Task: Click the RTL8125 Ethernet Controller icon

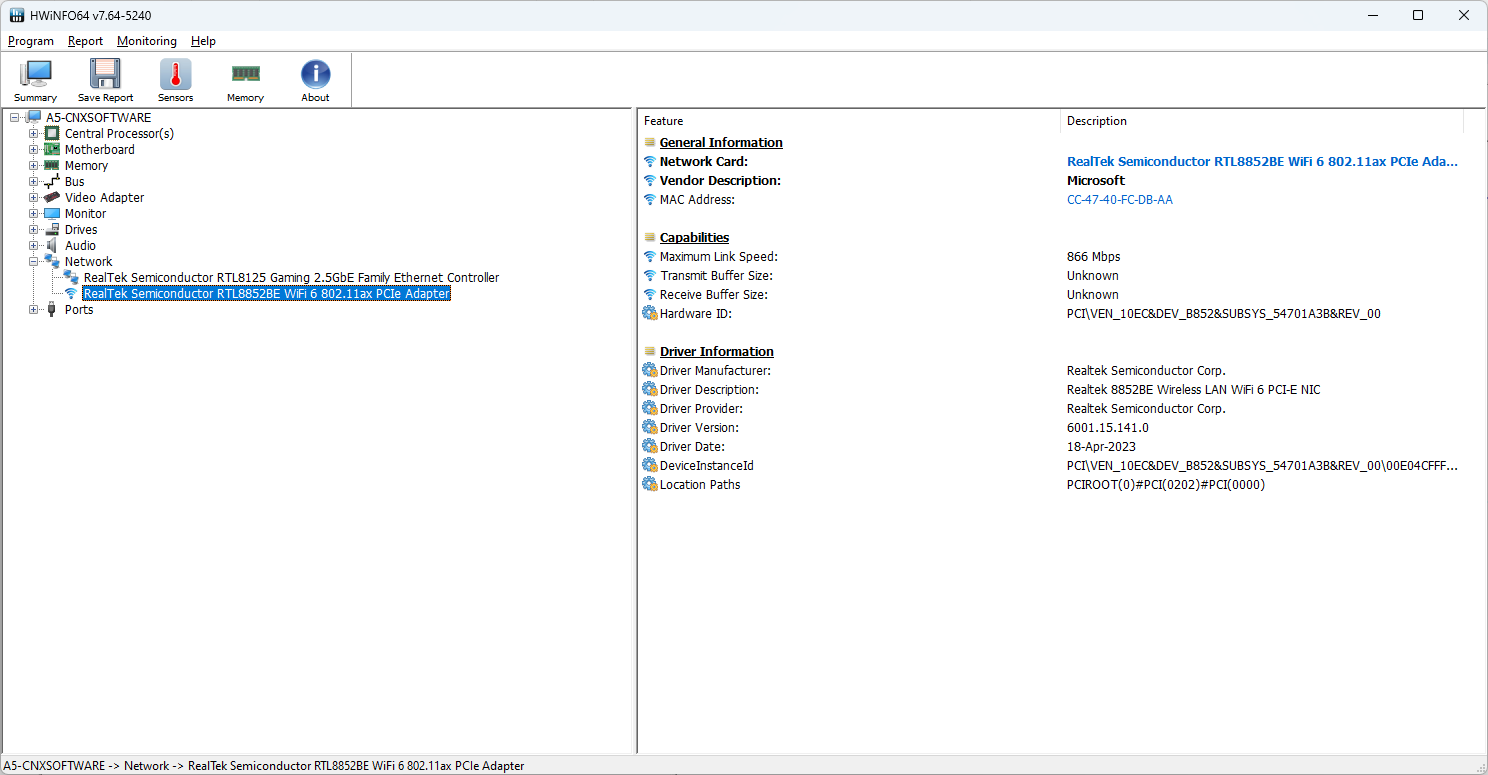Action: click(71, 278)
